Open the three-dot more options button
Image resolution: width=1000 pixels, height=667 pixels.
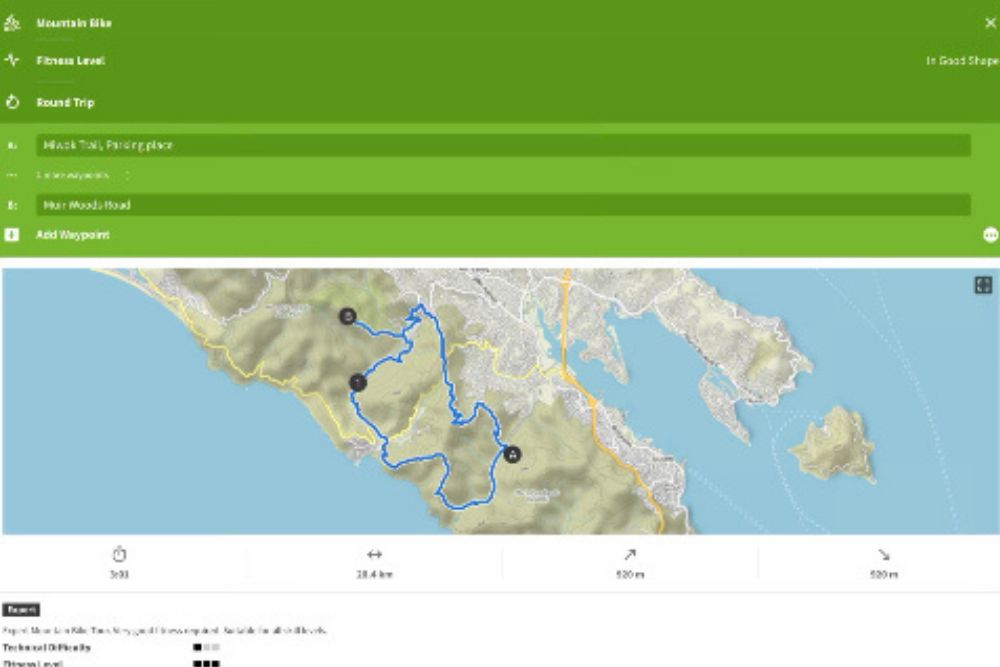pos(990,235)
